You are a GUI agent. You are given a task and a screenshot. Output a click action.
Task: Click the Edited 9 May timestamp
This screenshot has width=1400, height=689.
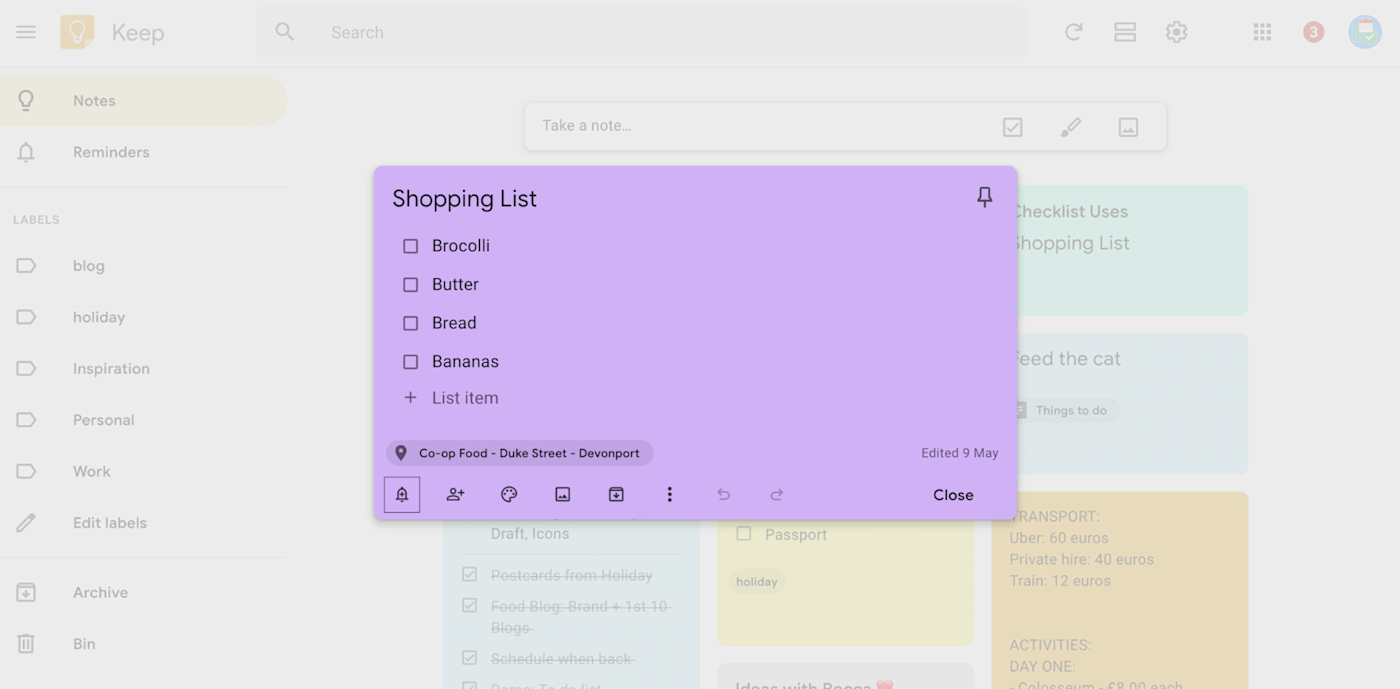[960, 453]
